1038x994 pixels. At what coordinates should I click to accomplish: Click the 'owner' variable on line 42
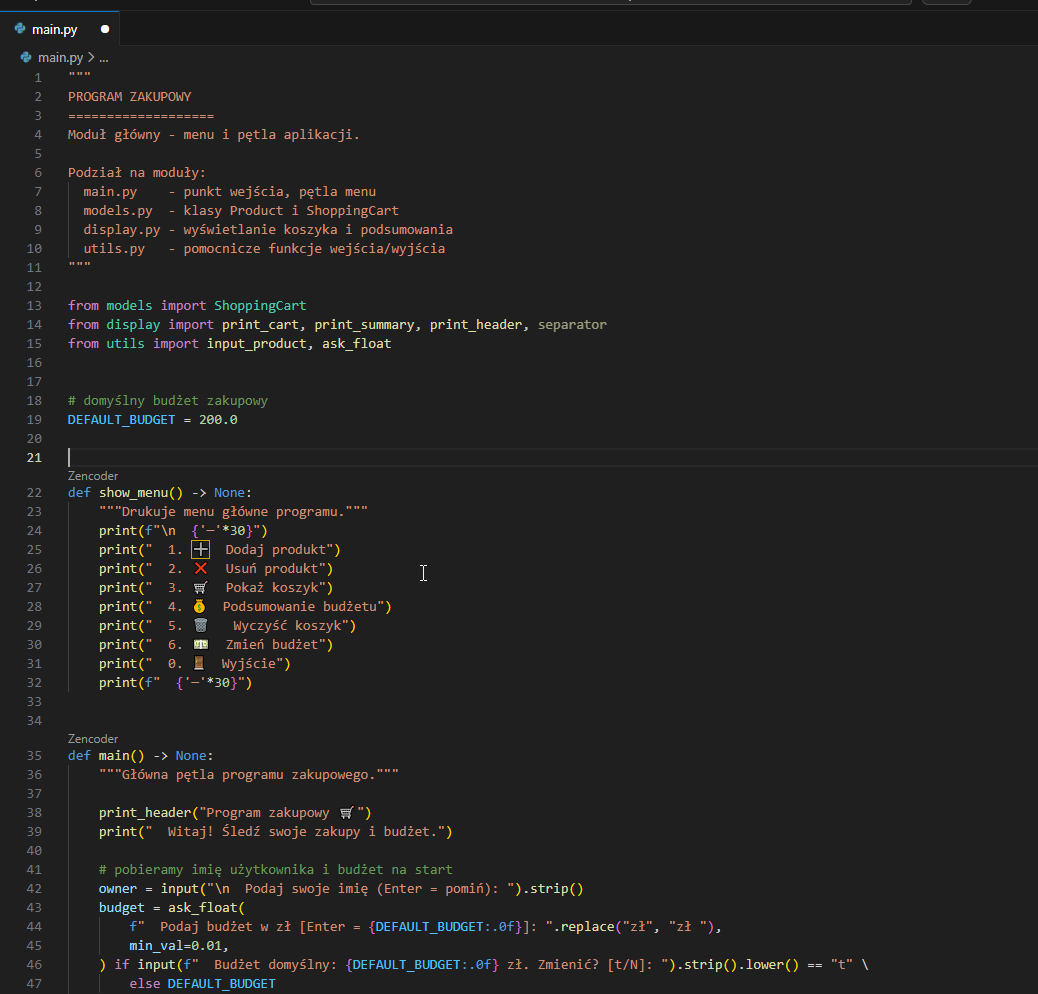(118, 889)
